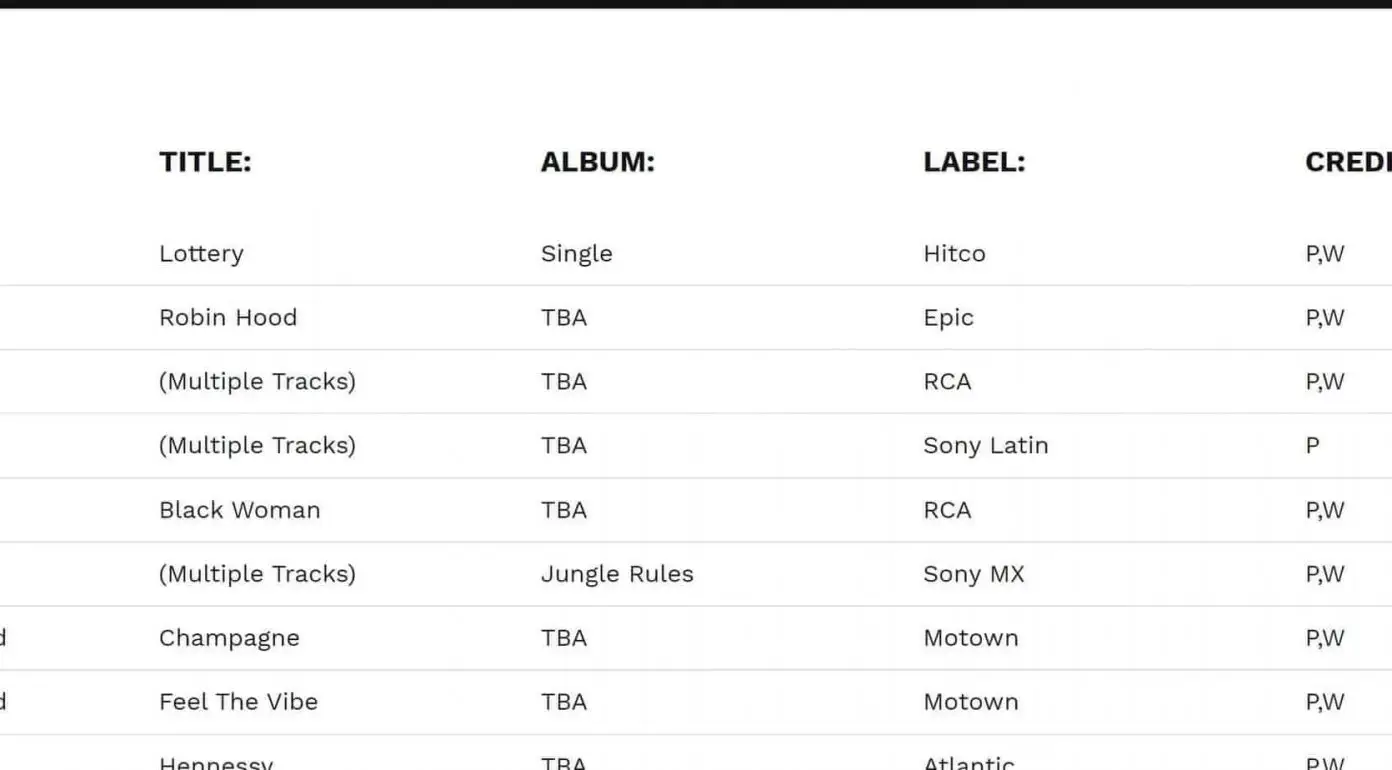The height and width of the screenshot is (770, 1392).
Task: Click the Single album cell
Action: click(576, 254)
